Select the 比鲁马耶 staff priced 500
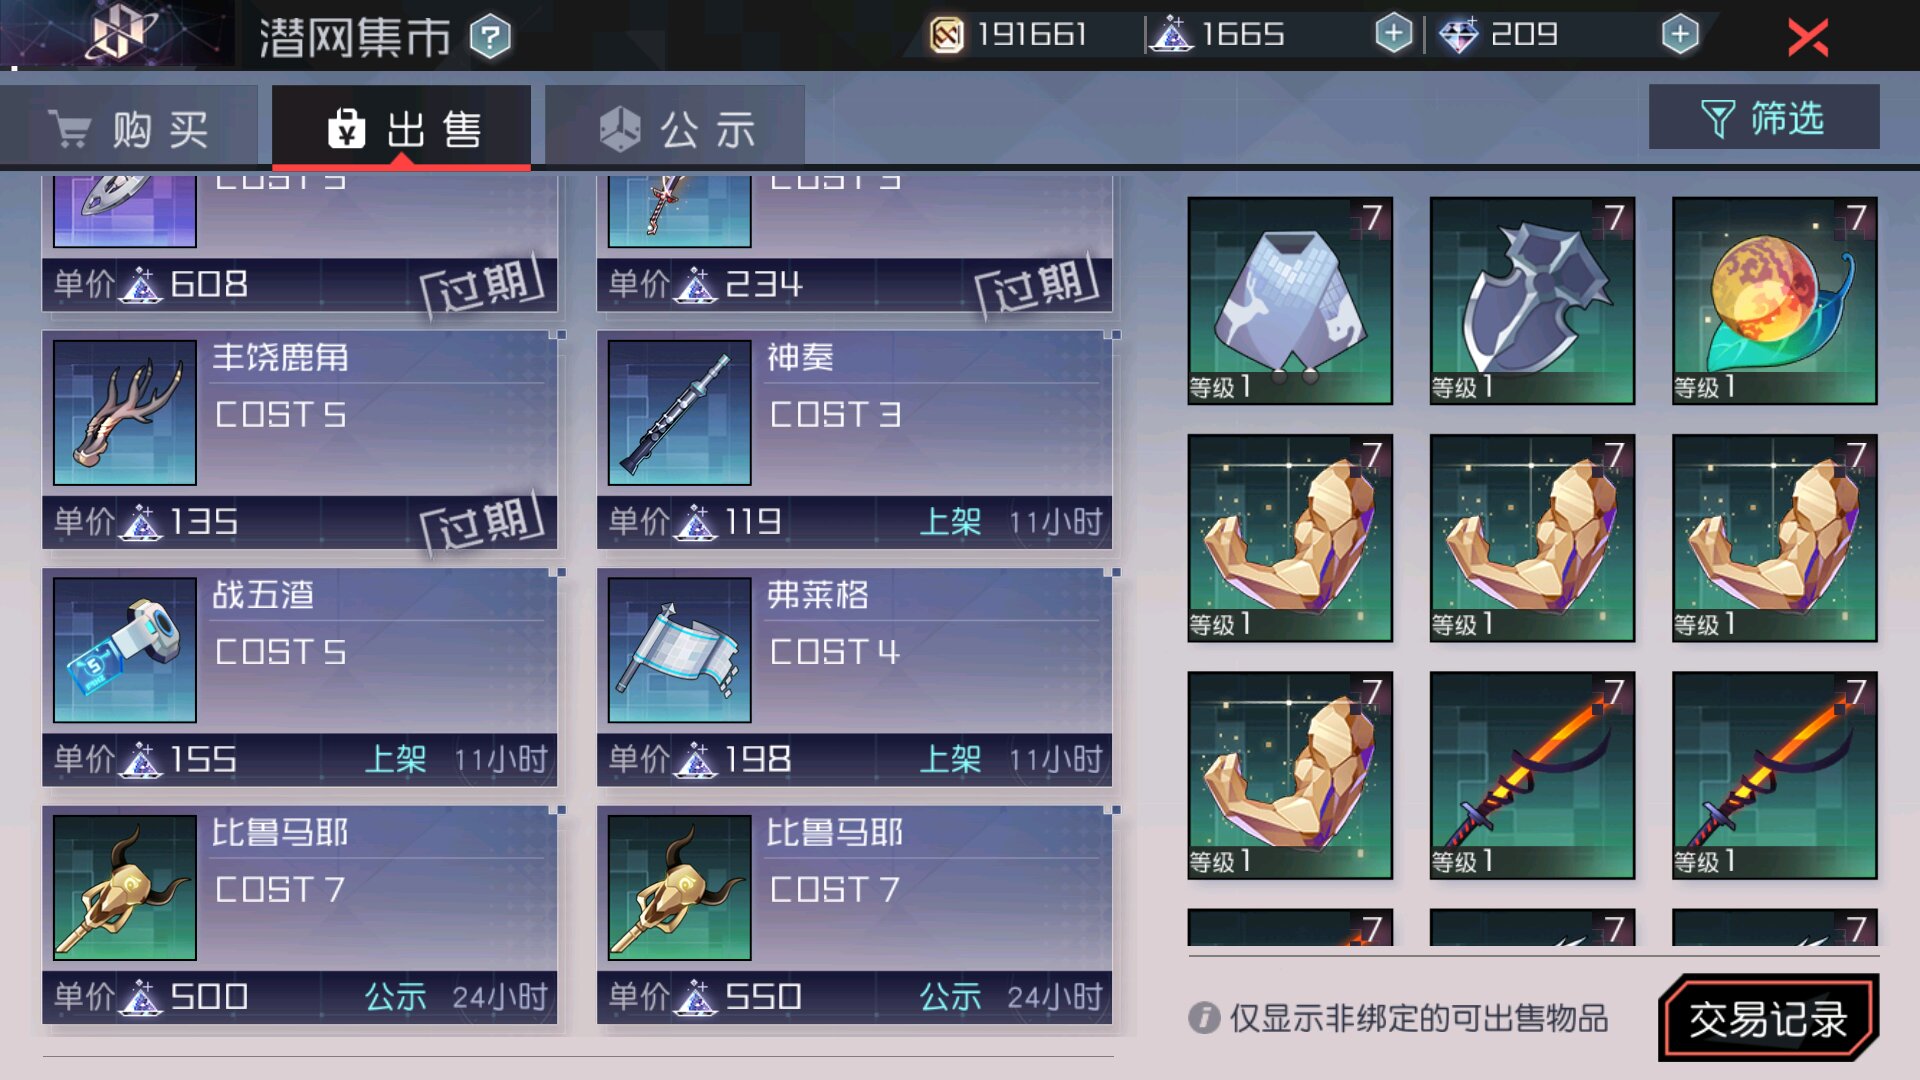The width and height of the screenshot is (1920, 1080). coord(300,915)
